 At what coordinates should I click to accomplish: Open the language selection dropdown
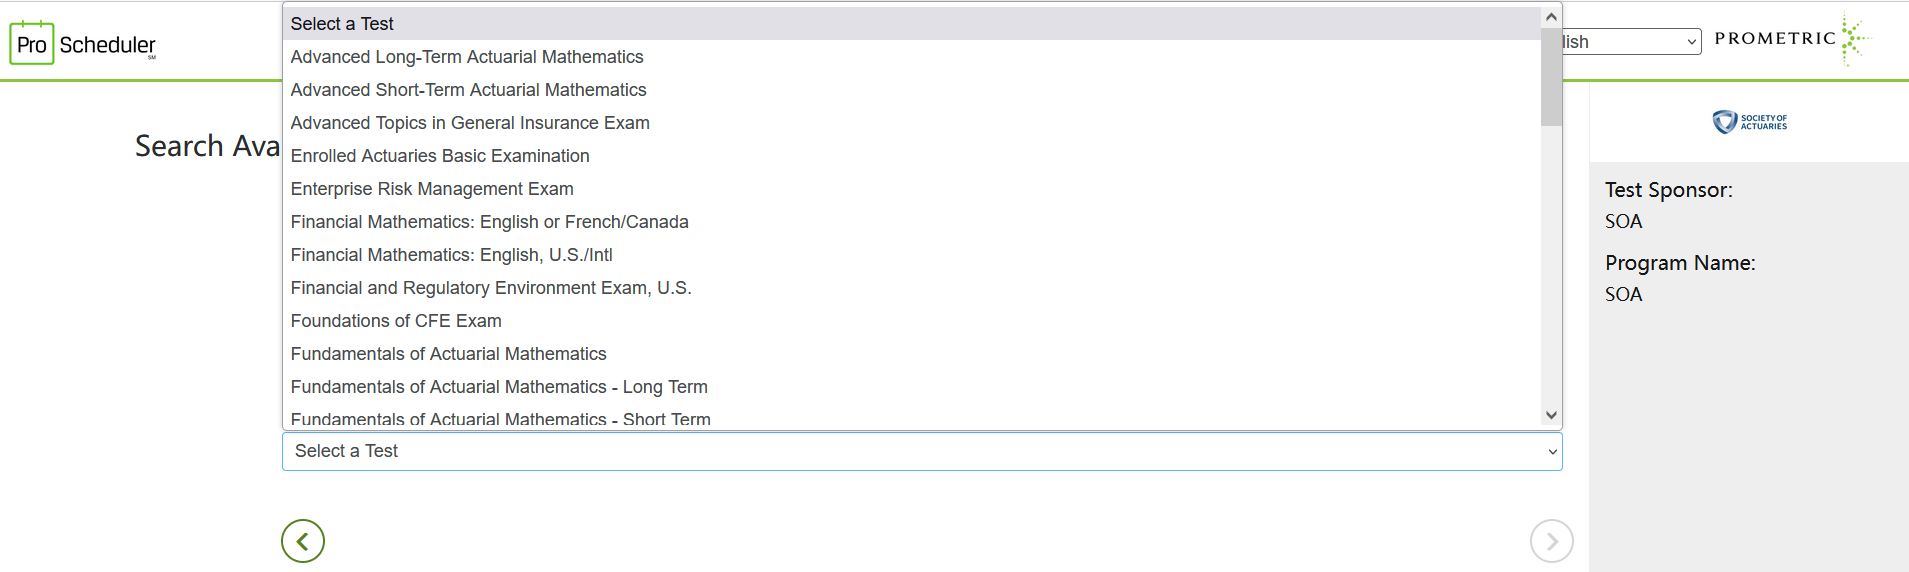(x=1630, y=42)
